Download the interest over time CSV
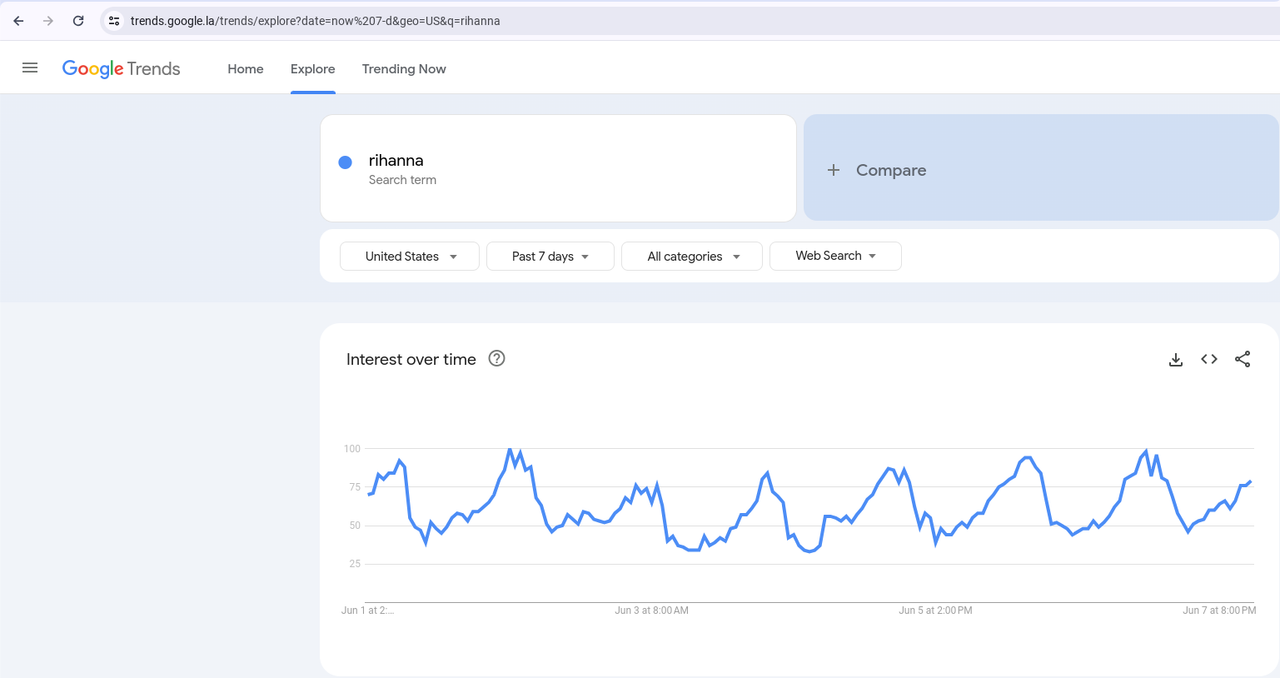1280x678 pixels. point(1176,360)
